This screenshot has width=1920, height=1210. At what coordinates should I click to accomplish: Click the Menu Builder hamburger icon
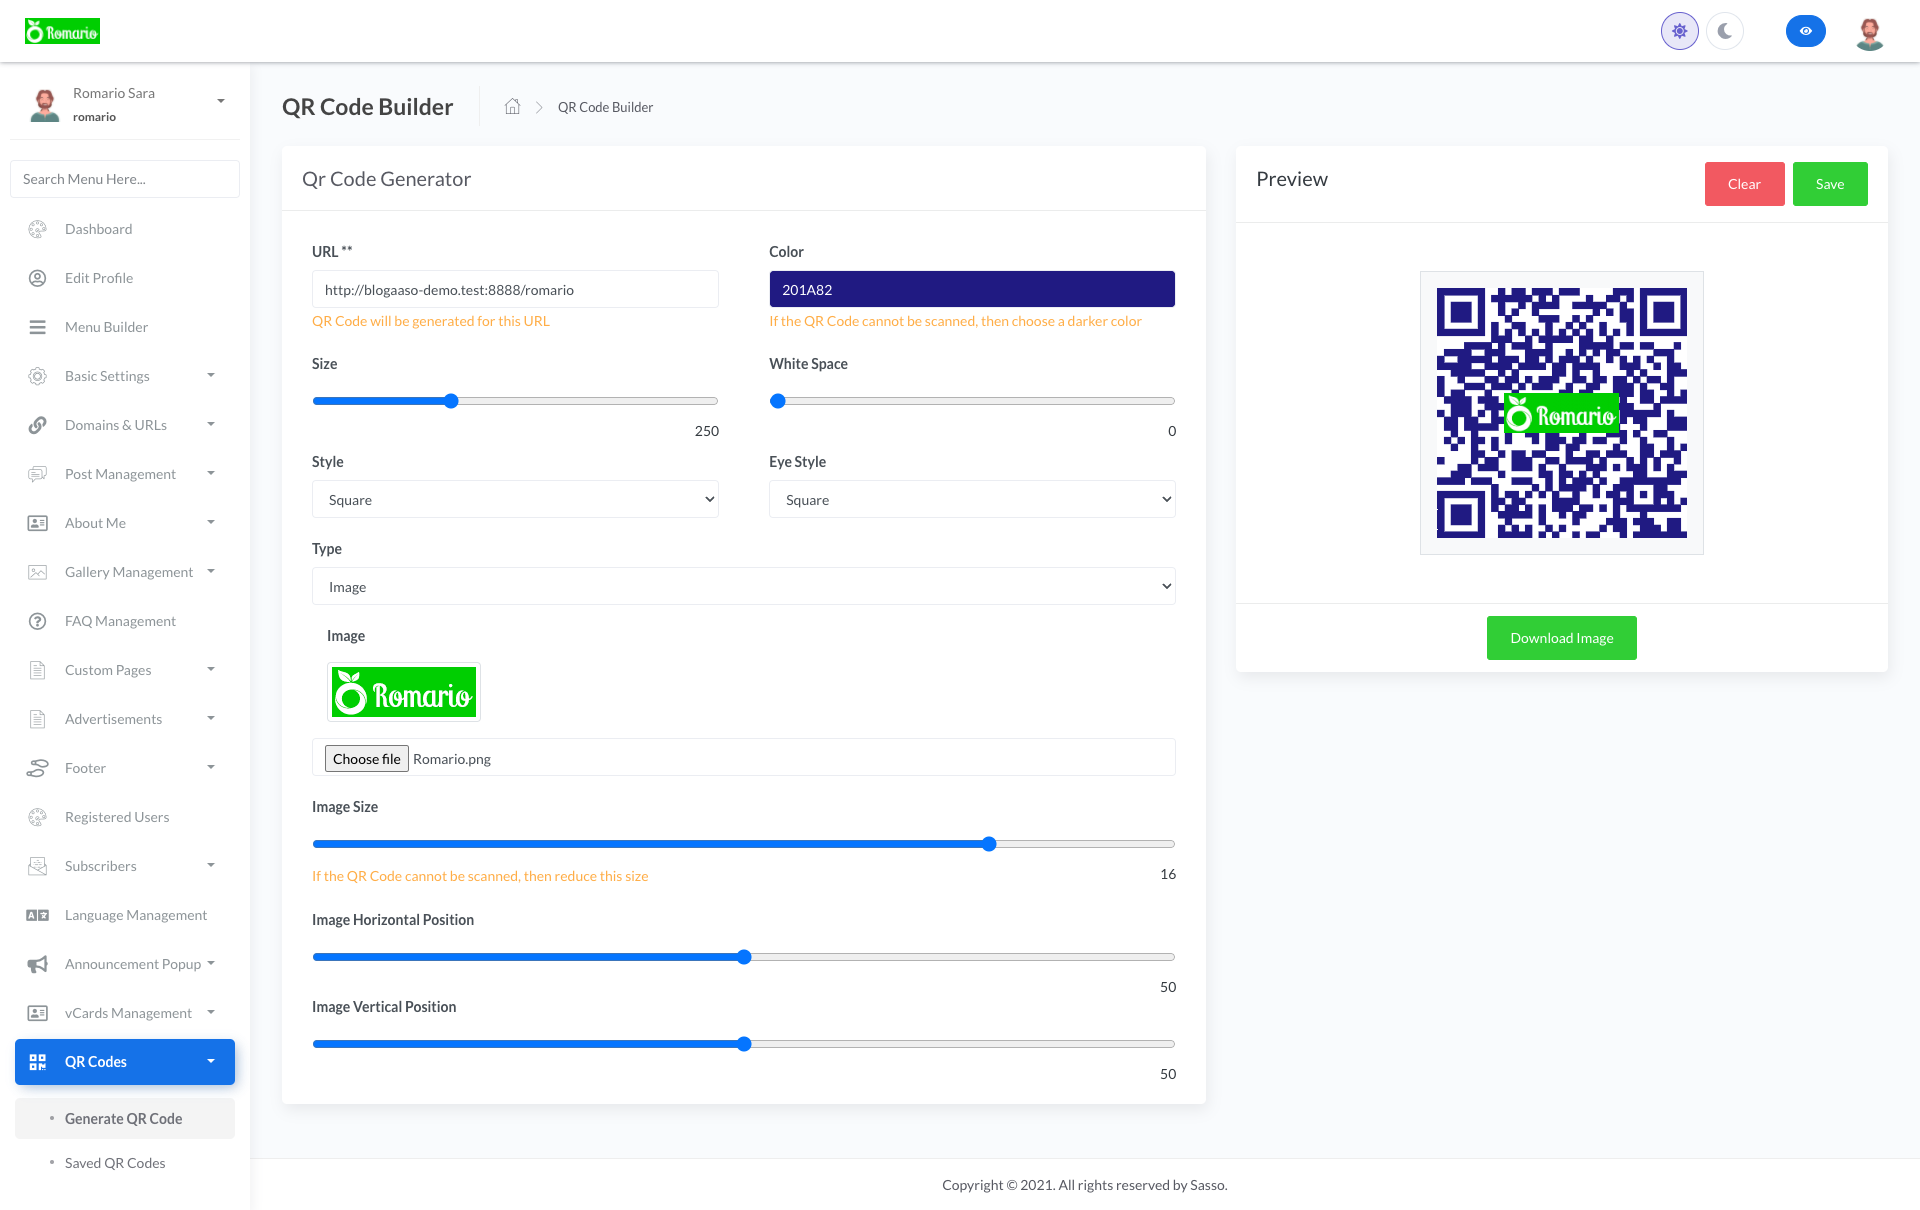tap(37, 327)
